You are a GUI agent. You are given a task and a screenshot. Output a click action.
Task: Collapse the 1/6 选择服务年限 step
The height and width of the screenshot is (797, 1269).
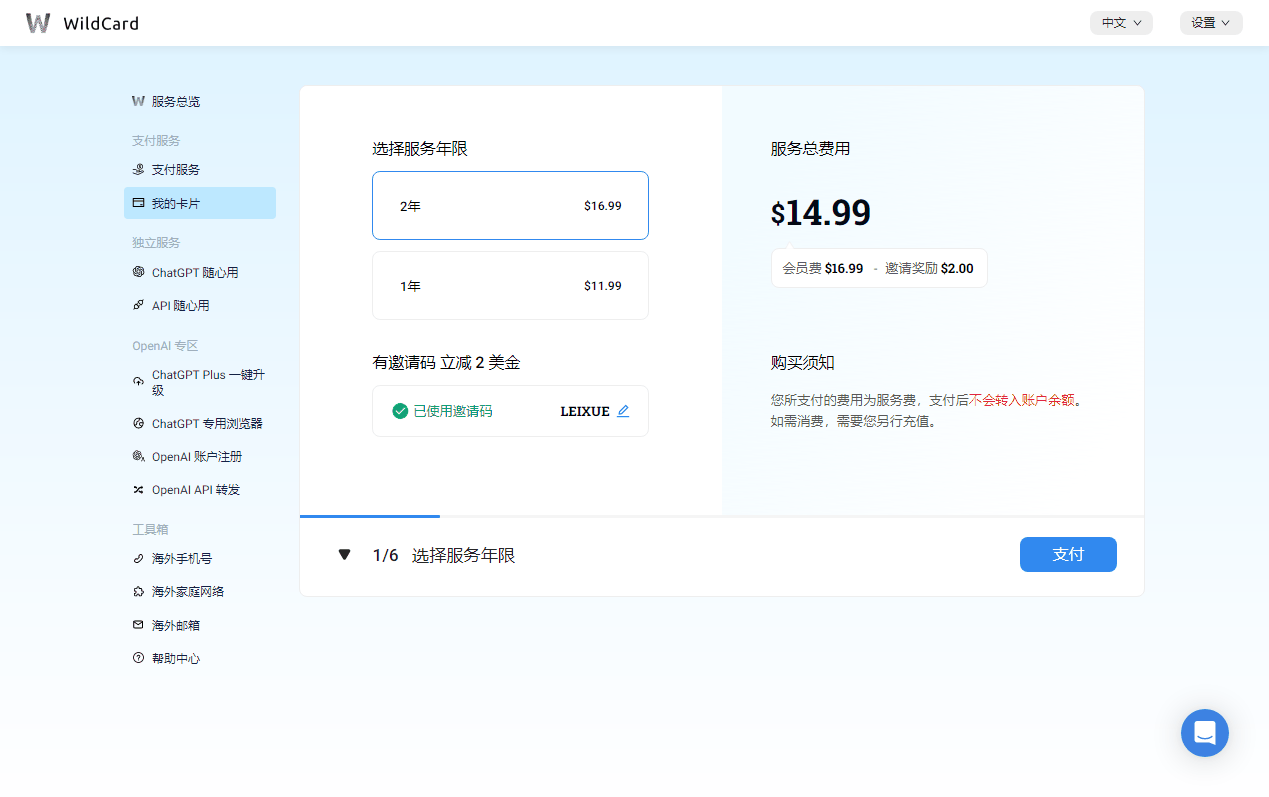(x=344, y=553)
